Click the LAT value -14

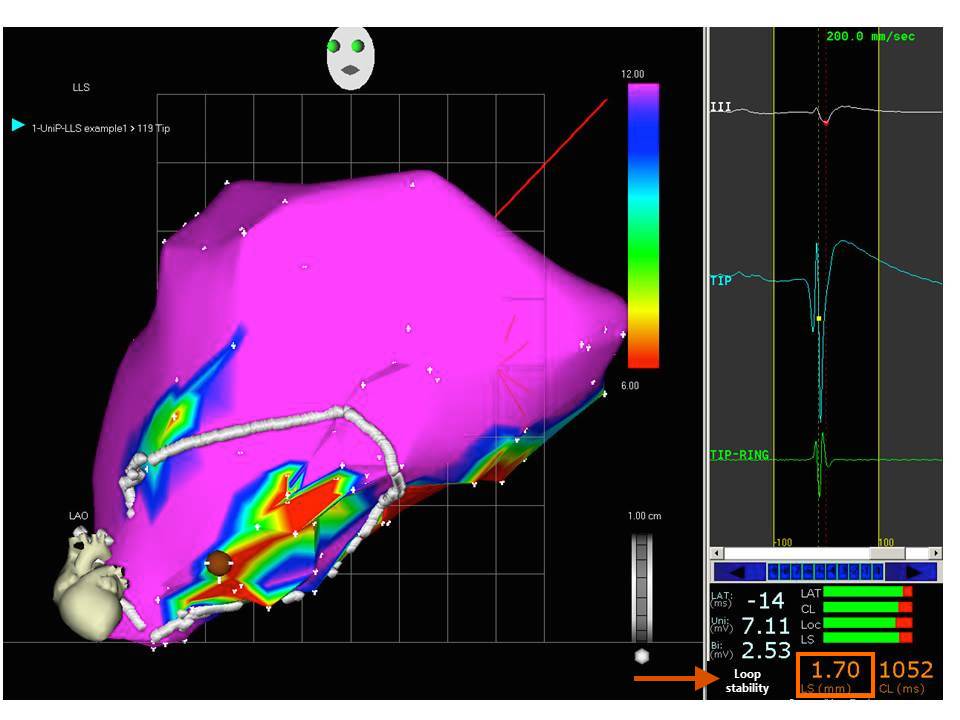(x=765, y=601)
